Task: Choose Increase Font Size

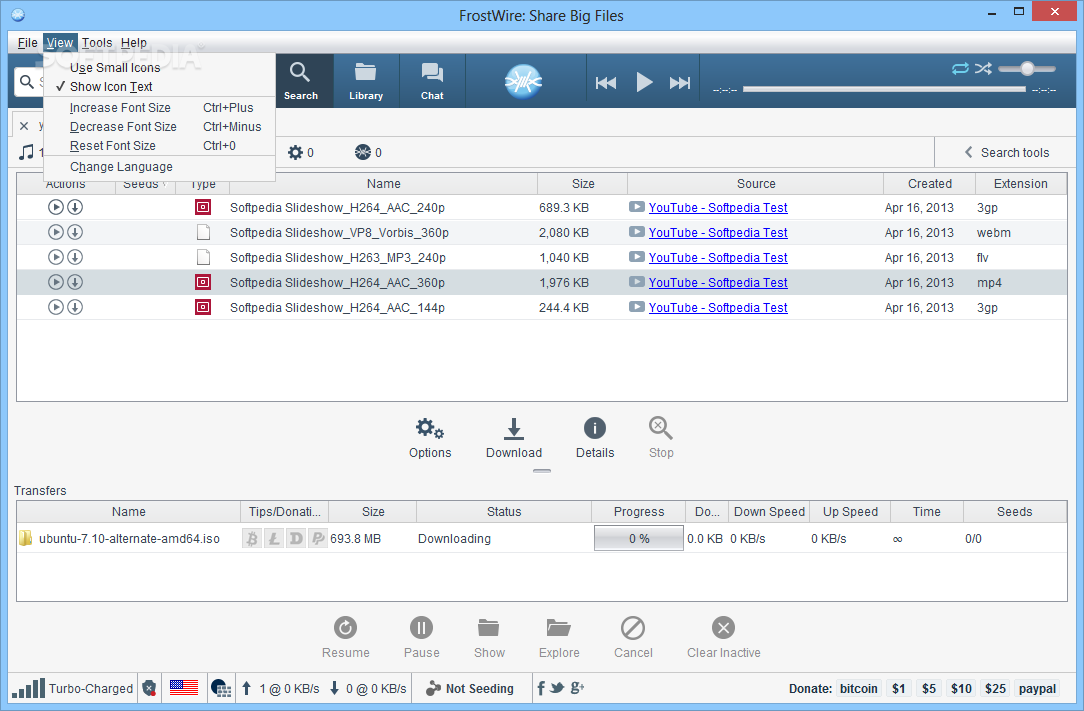Action: click(159, 108)
